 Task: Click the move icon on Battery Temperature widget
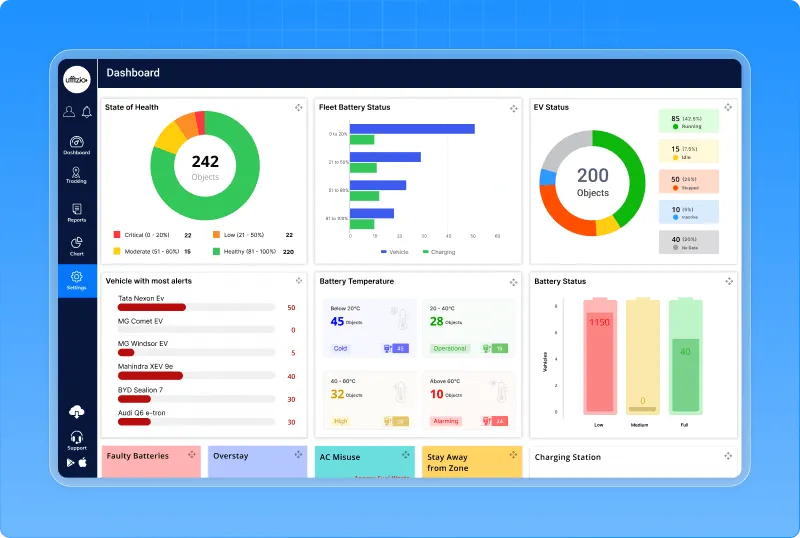(x=514, y=282)
